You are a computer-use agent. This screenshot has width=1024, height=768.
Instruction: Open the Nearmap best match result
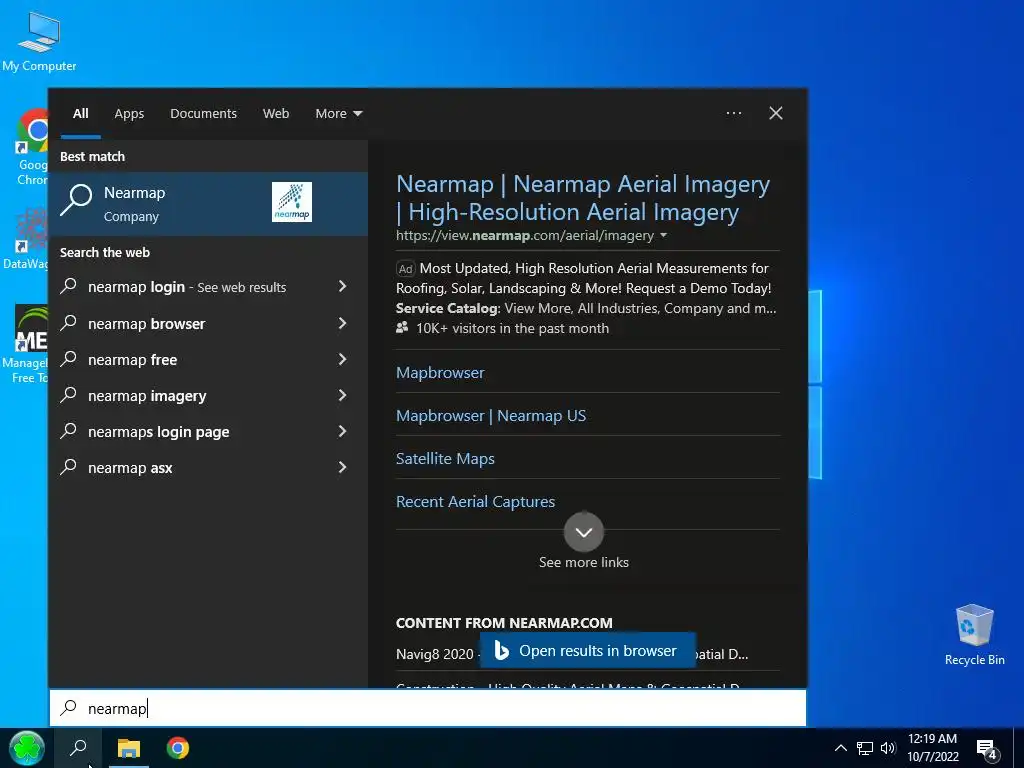pyautogui.click(x=208, y=204)
